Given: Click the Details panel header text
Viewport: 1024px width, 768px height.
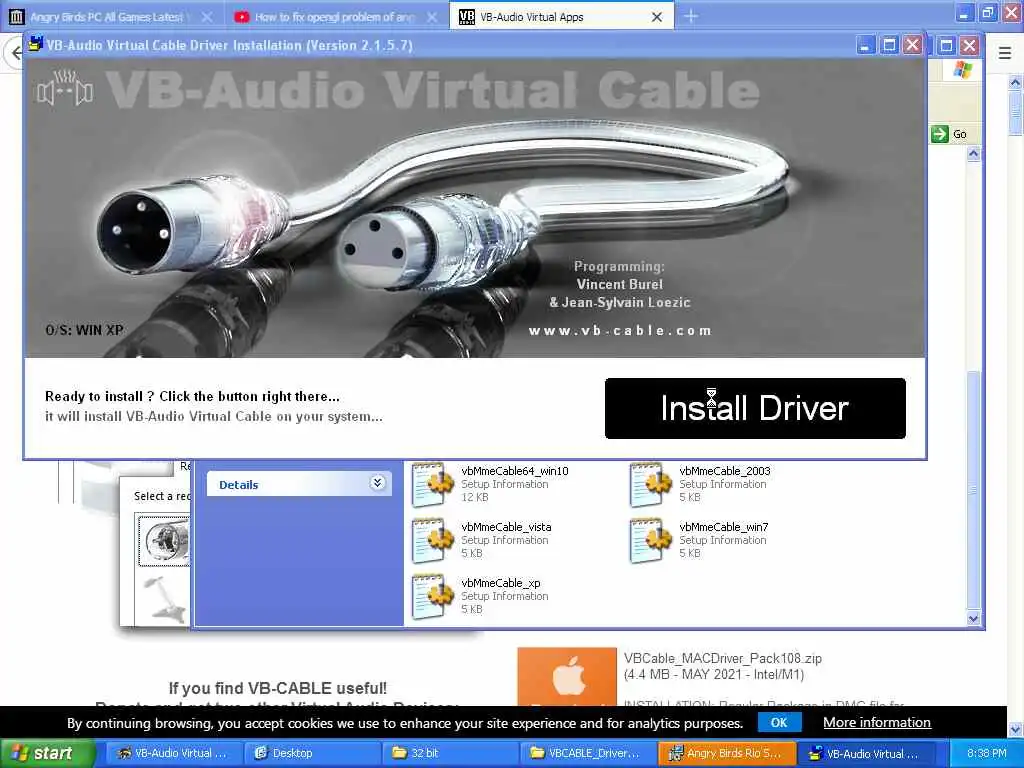Looking at the screenshot, I should click(238, 485).
